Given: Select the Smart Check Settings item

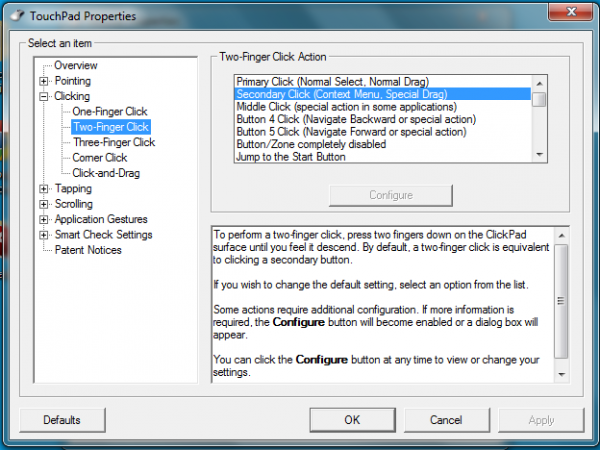Looking at the screenshot, I should pyautogui.click(x=103, y=235).
